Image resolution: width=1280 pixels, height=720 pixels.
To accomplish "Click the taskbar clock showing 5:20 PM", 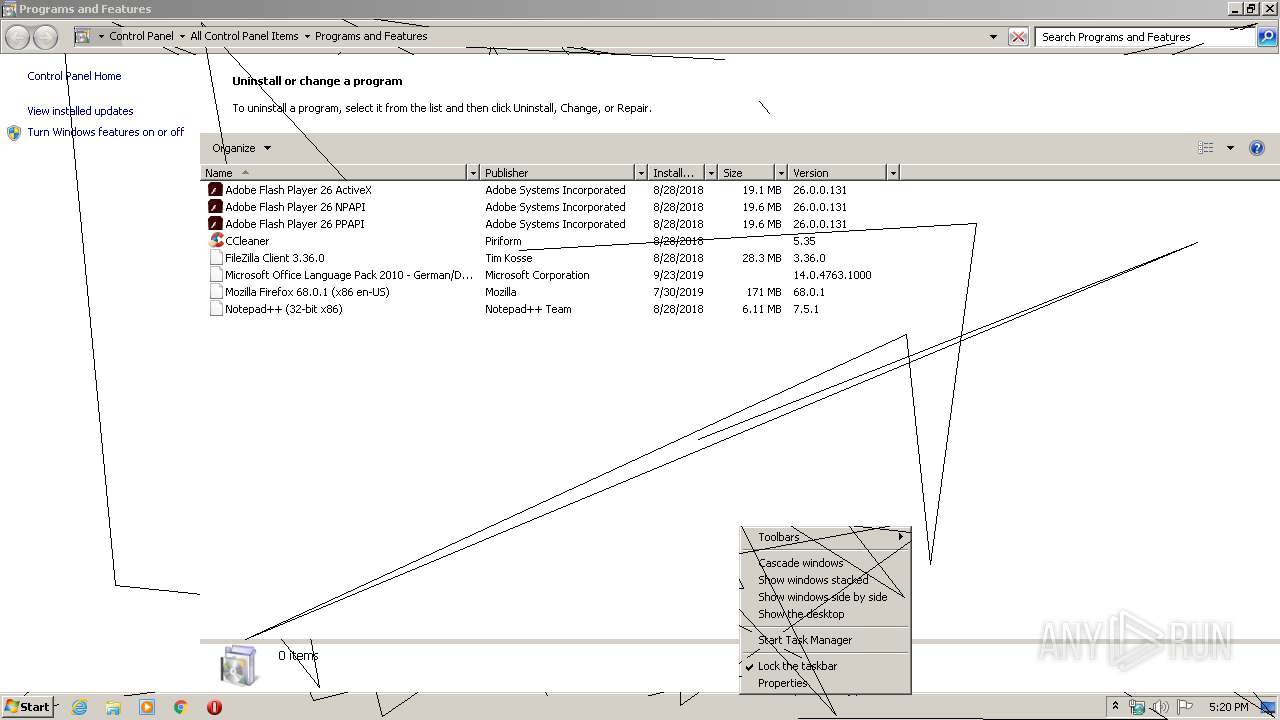I will click(x=1228, y=707).
